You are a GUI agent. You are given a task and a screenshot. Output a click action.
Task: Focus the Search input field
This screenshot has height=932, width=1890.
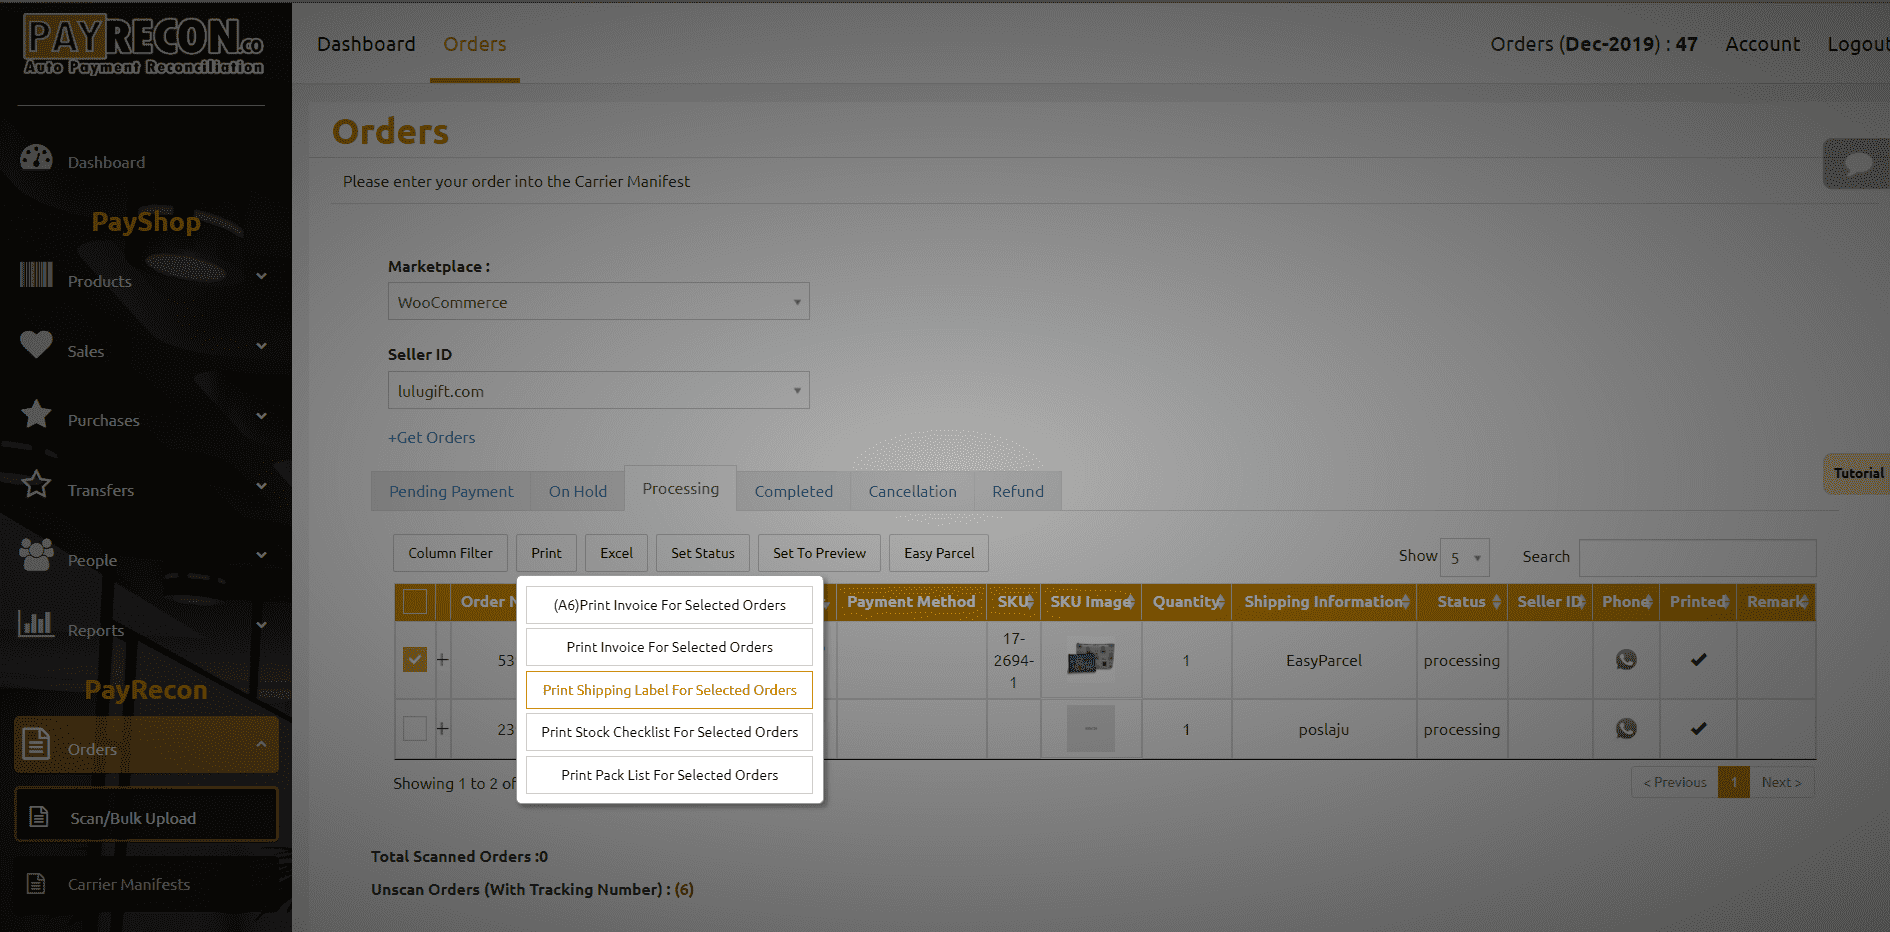click(1697, 557)
